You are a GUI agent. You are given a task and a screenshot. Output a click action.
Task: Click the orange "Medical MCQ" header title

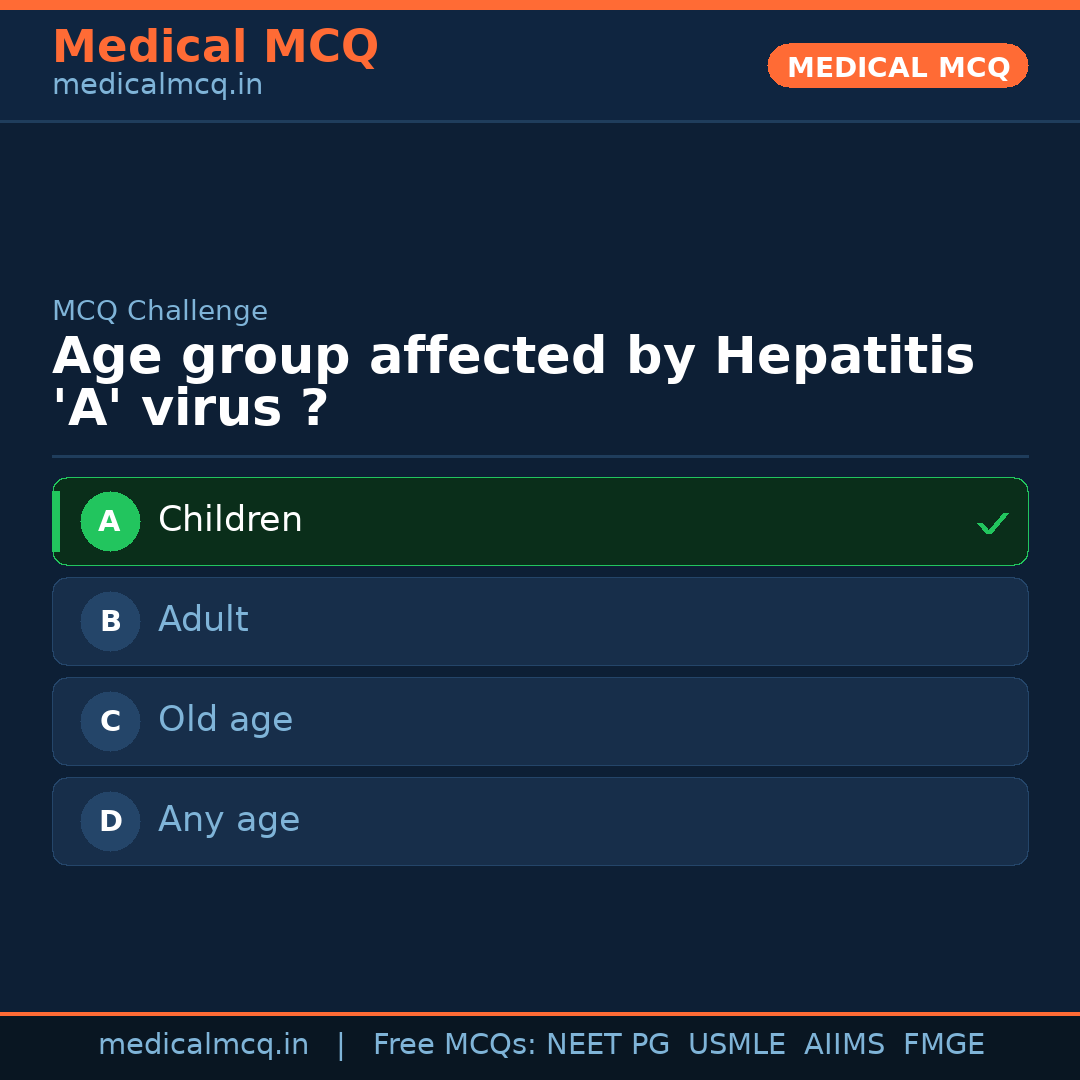click(215, 47)
